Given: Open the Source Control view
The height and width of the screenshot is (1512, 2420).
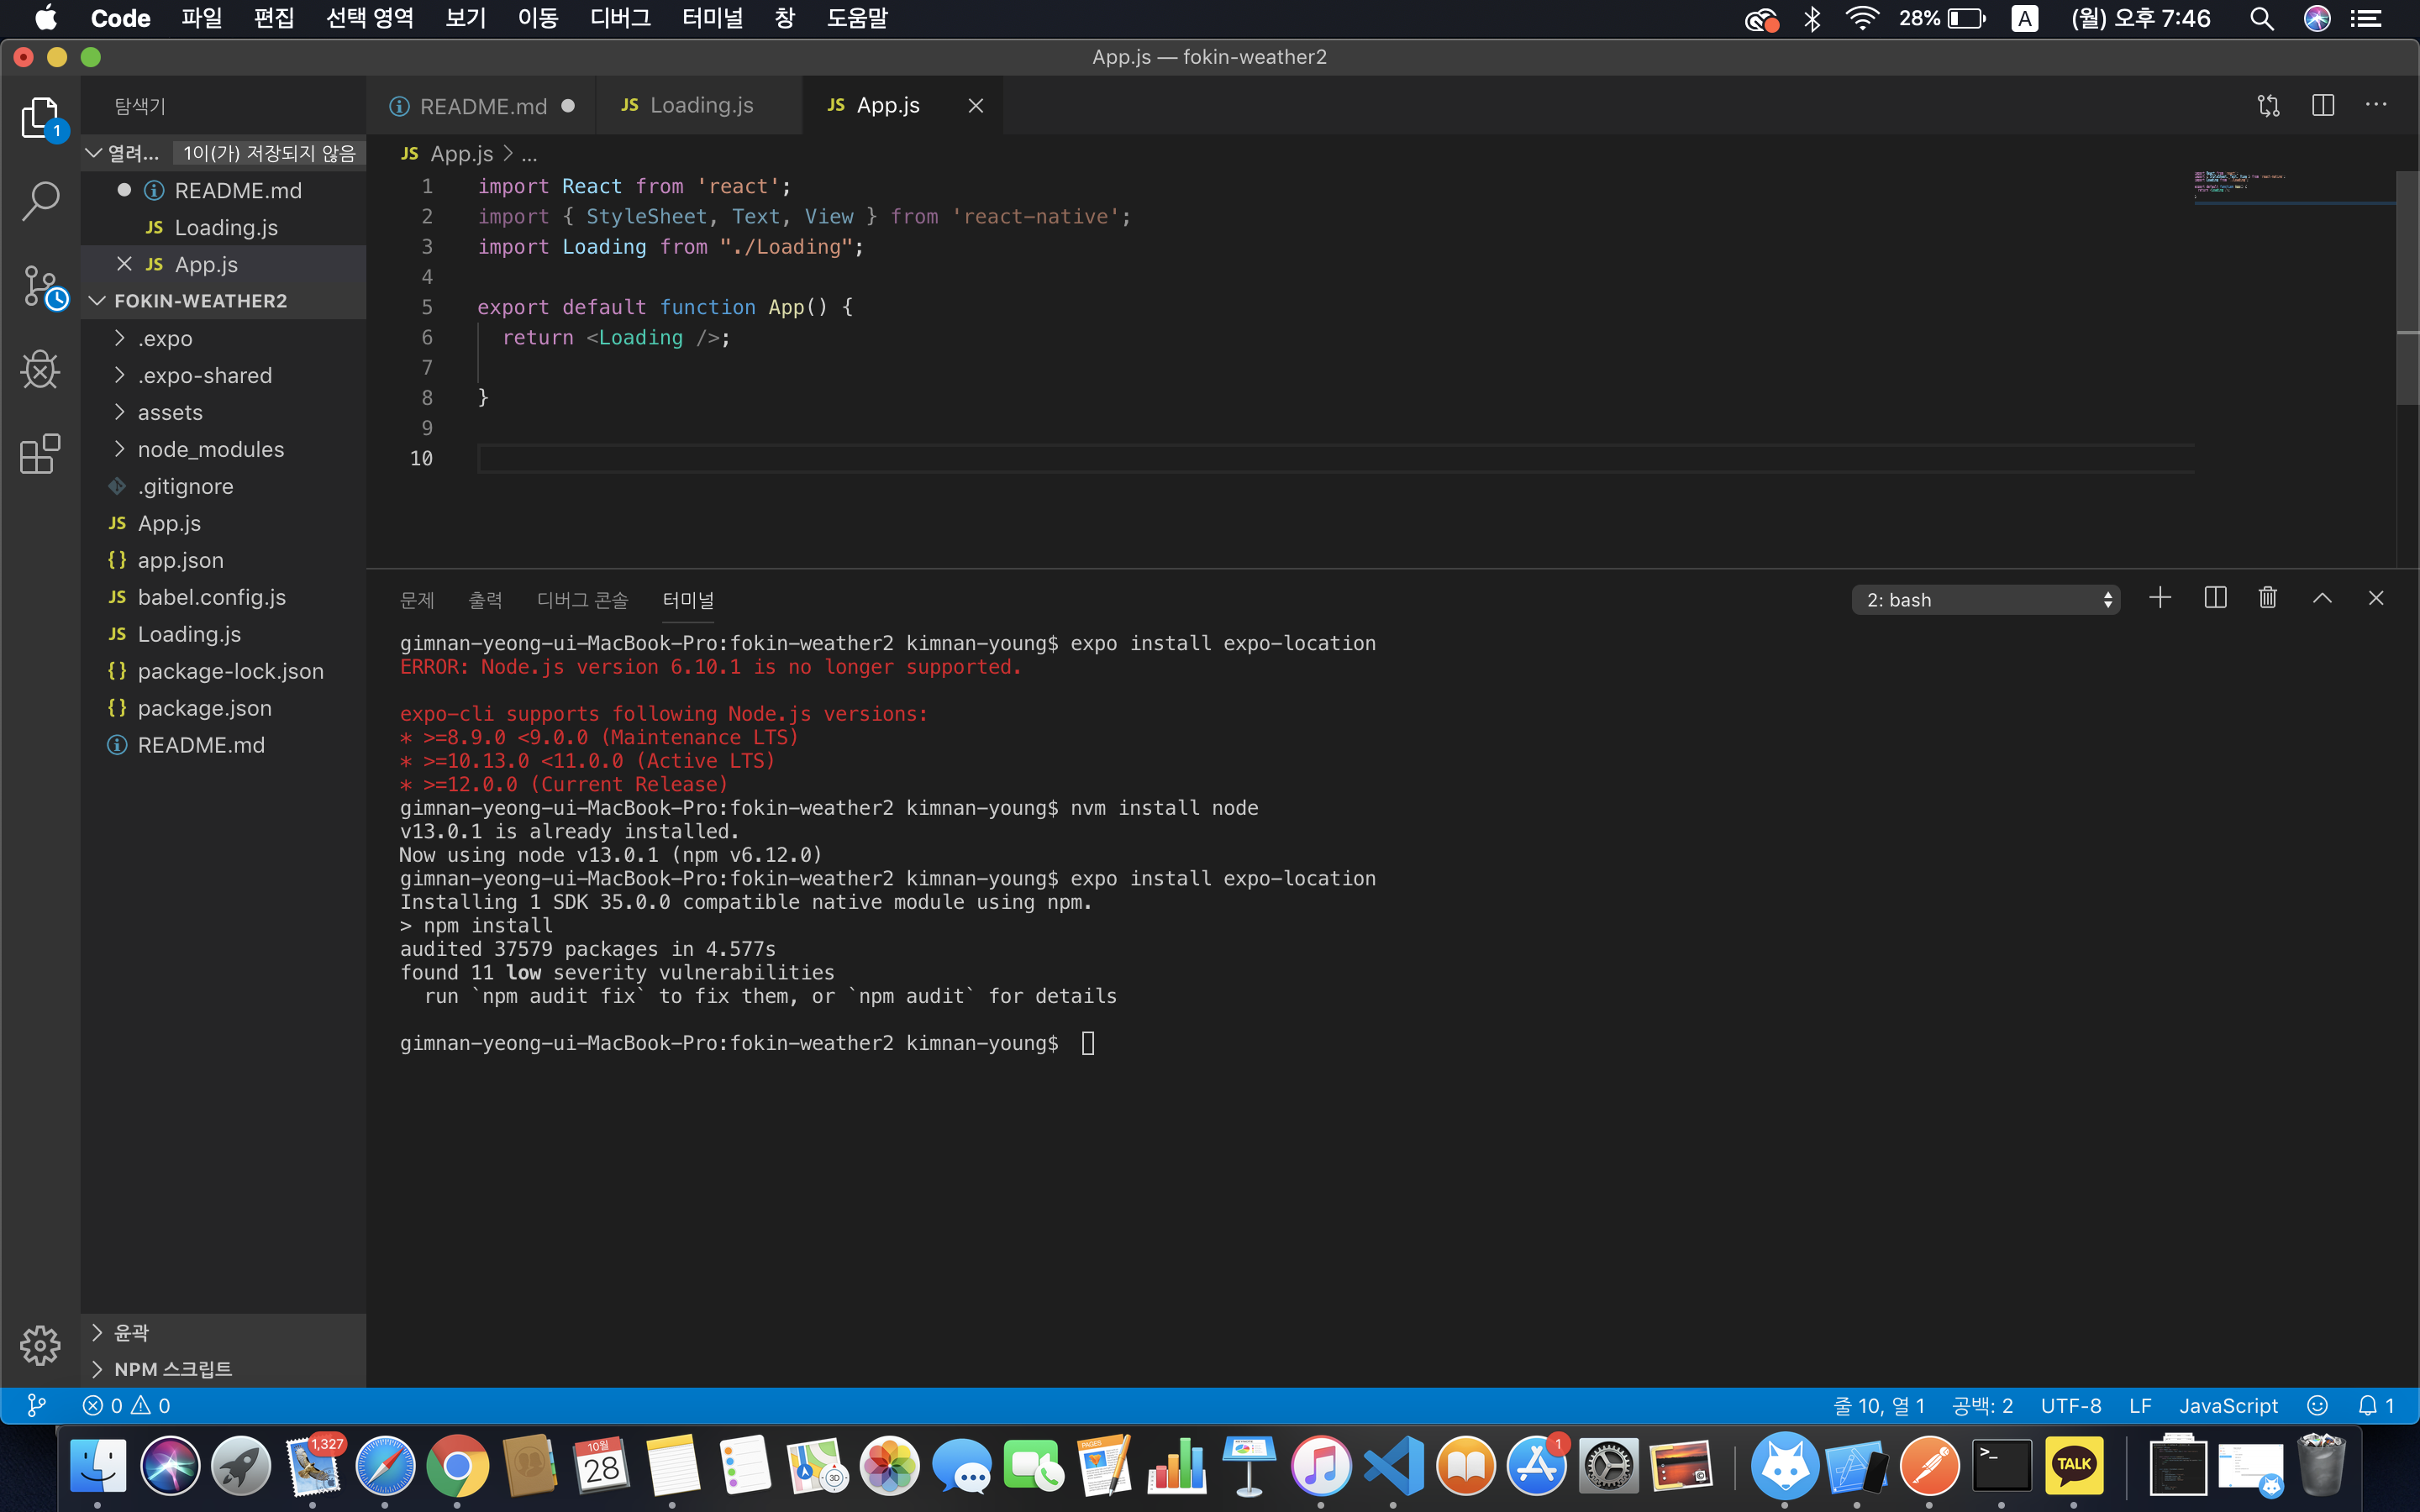Looking at the screenshot, I should point(42,287).
